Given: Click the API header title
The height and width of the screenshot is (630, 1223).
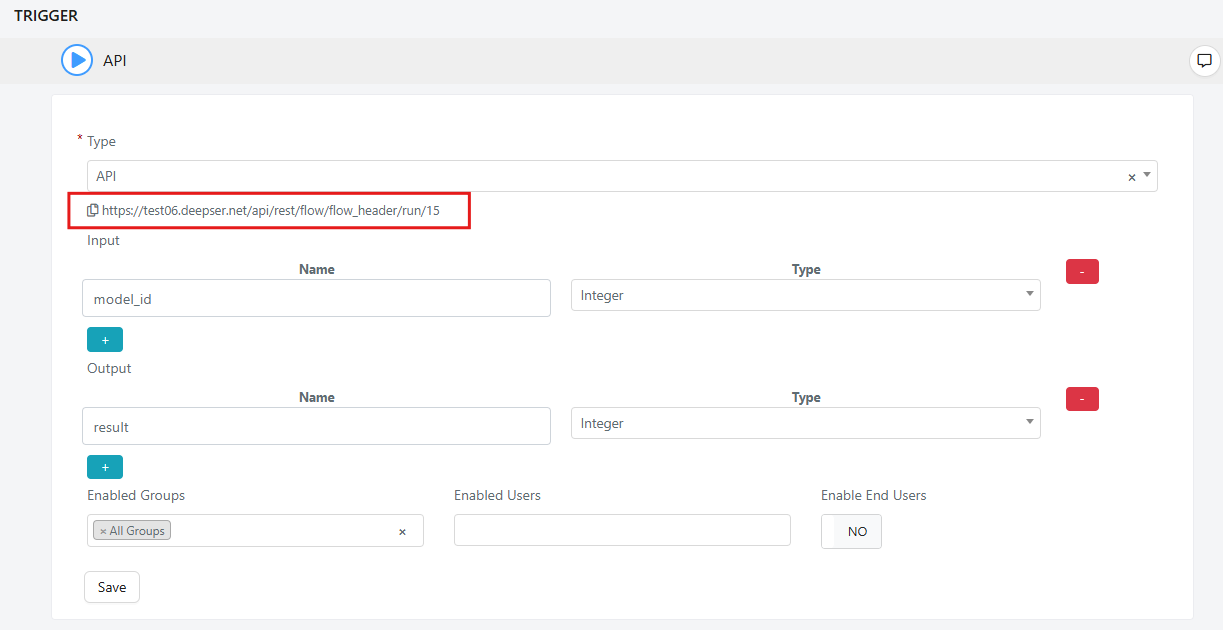Looking at the screenshot, I should tap(115, 61).
